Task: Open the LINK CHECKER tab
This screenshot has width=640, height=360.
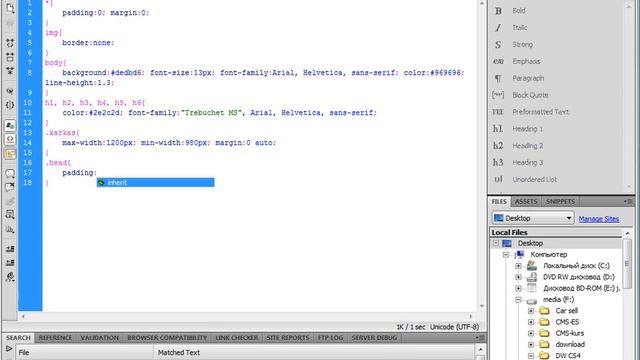Action: click(237, 338)
